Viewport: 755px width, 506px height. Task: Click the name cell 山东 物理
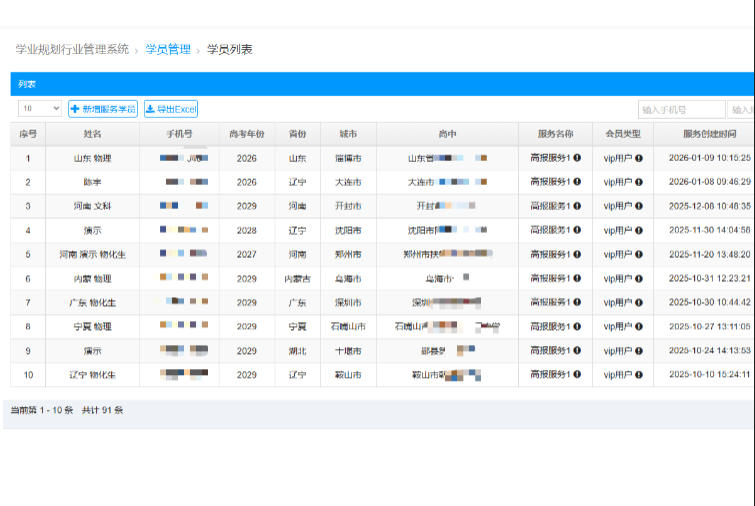click(x=92, y=158)
